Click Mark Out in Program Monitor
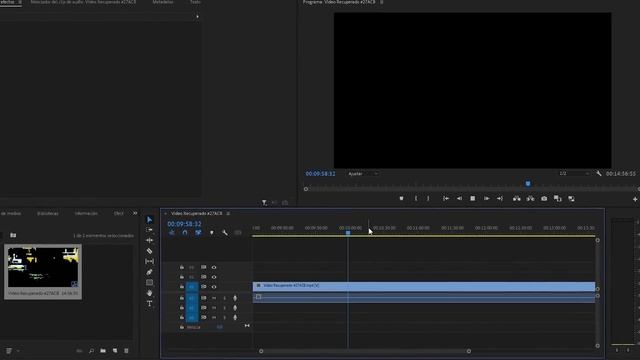The height and width of the screenshot is (360, 640). pos(428,199)
